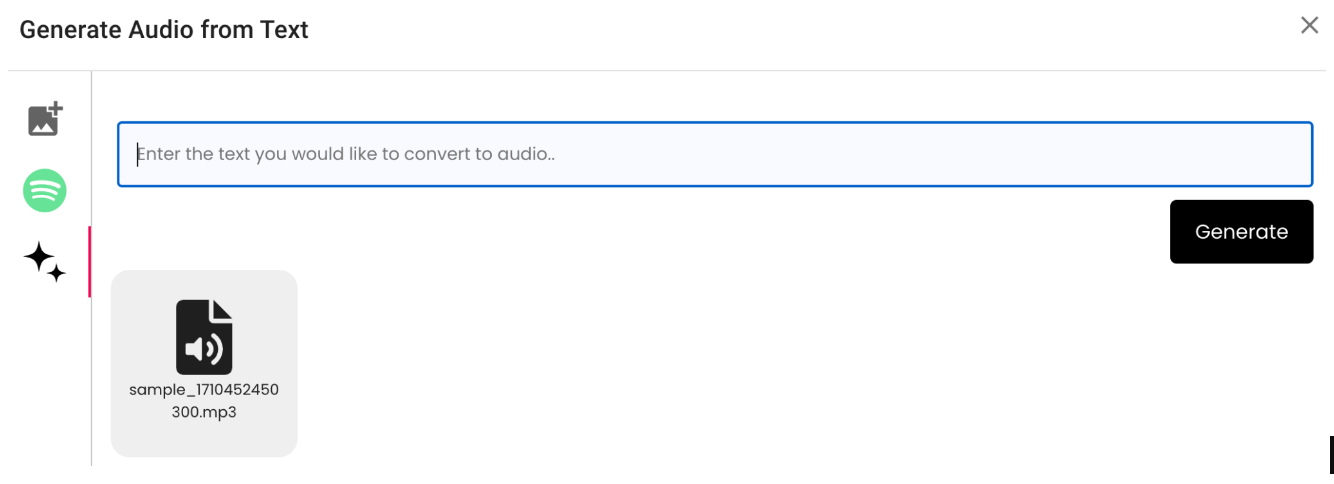Click the Generate Audio from Text heading
The image size is (1334, 484).
pos(164,30)
